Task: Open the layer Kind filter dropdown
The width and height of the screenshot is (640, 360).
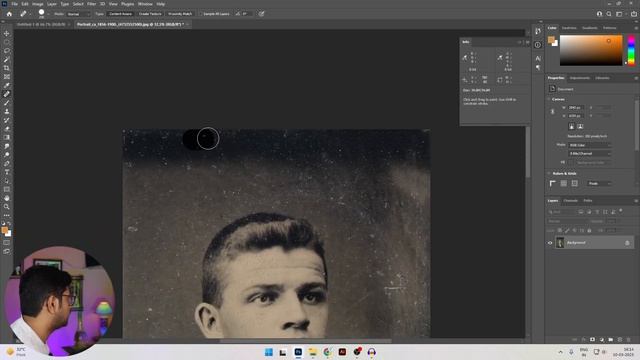Action: [562, 212]
